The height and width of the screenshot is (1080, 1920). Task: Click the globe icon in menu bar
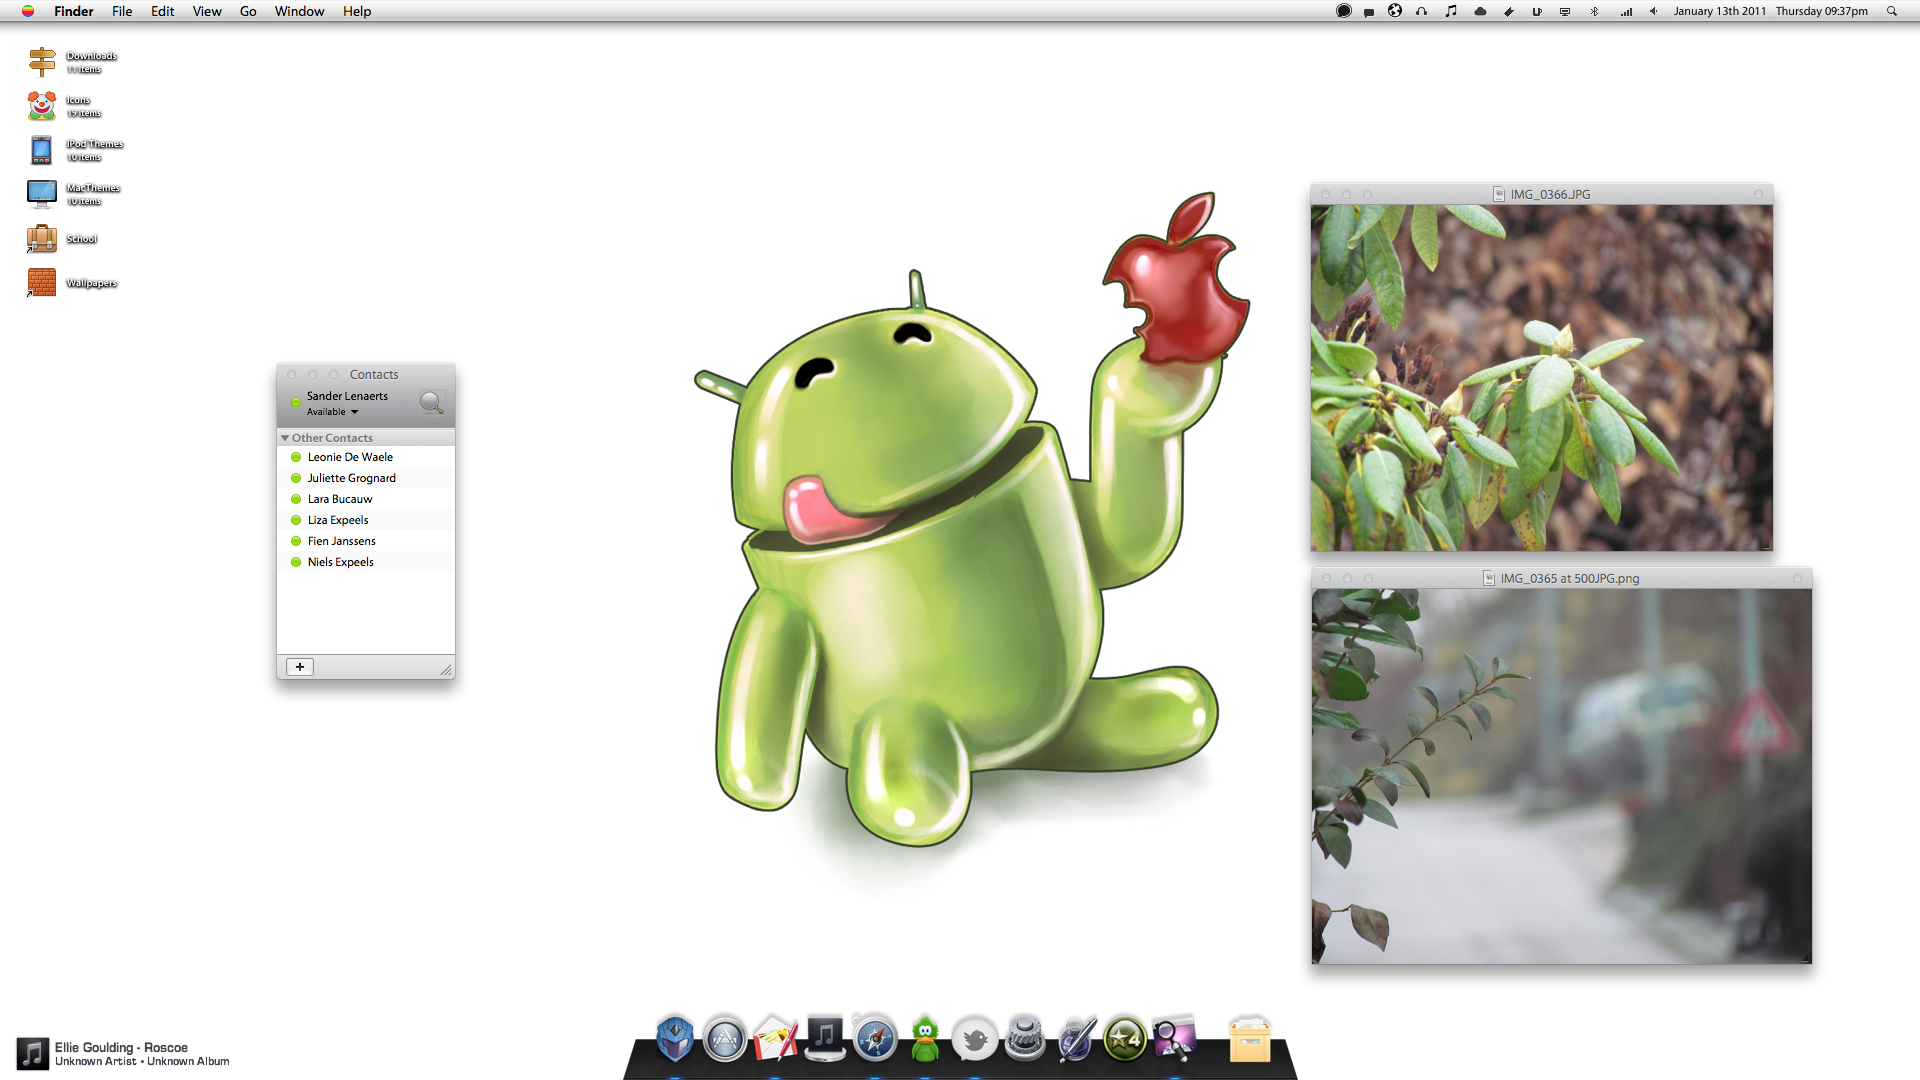click(1395, 11)
